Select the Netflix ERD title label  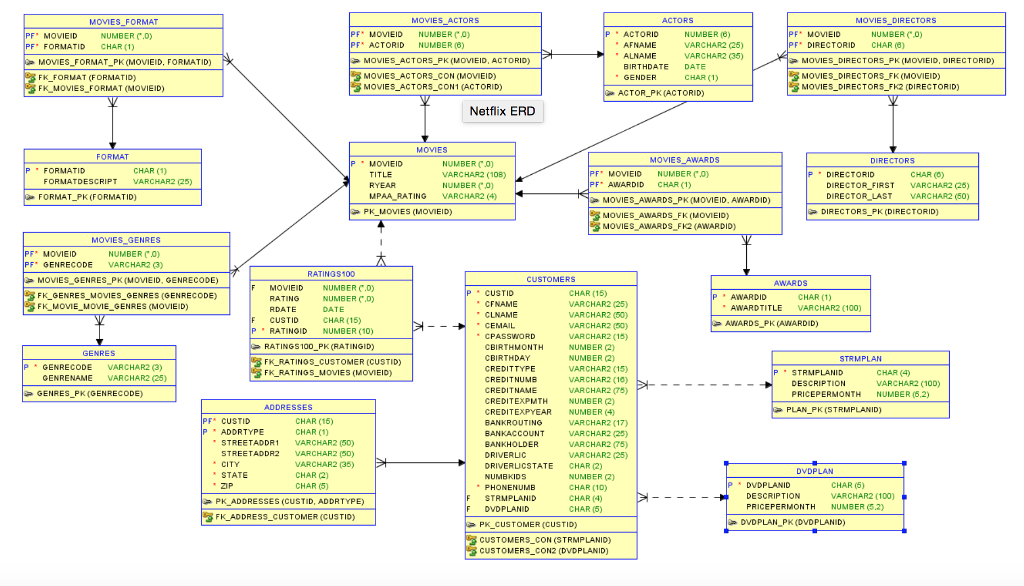point(502,111)
